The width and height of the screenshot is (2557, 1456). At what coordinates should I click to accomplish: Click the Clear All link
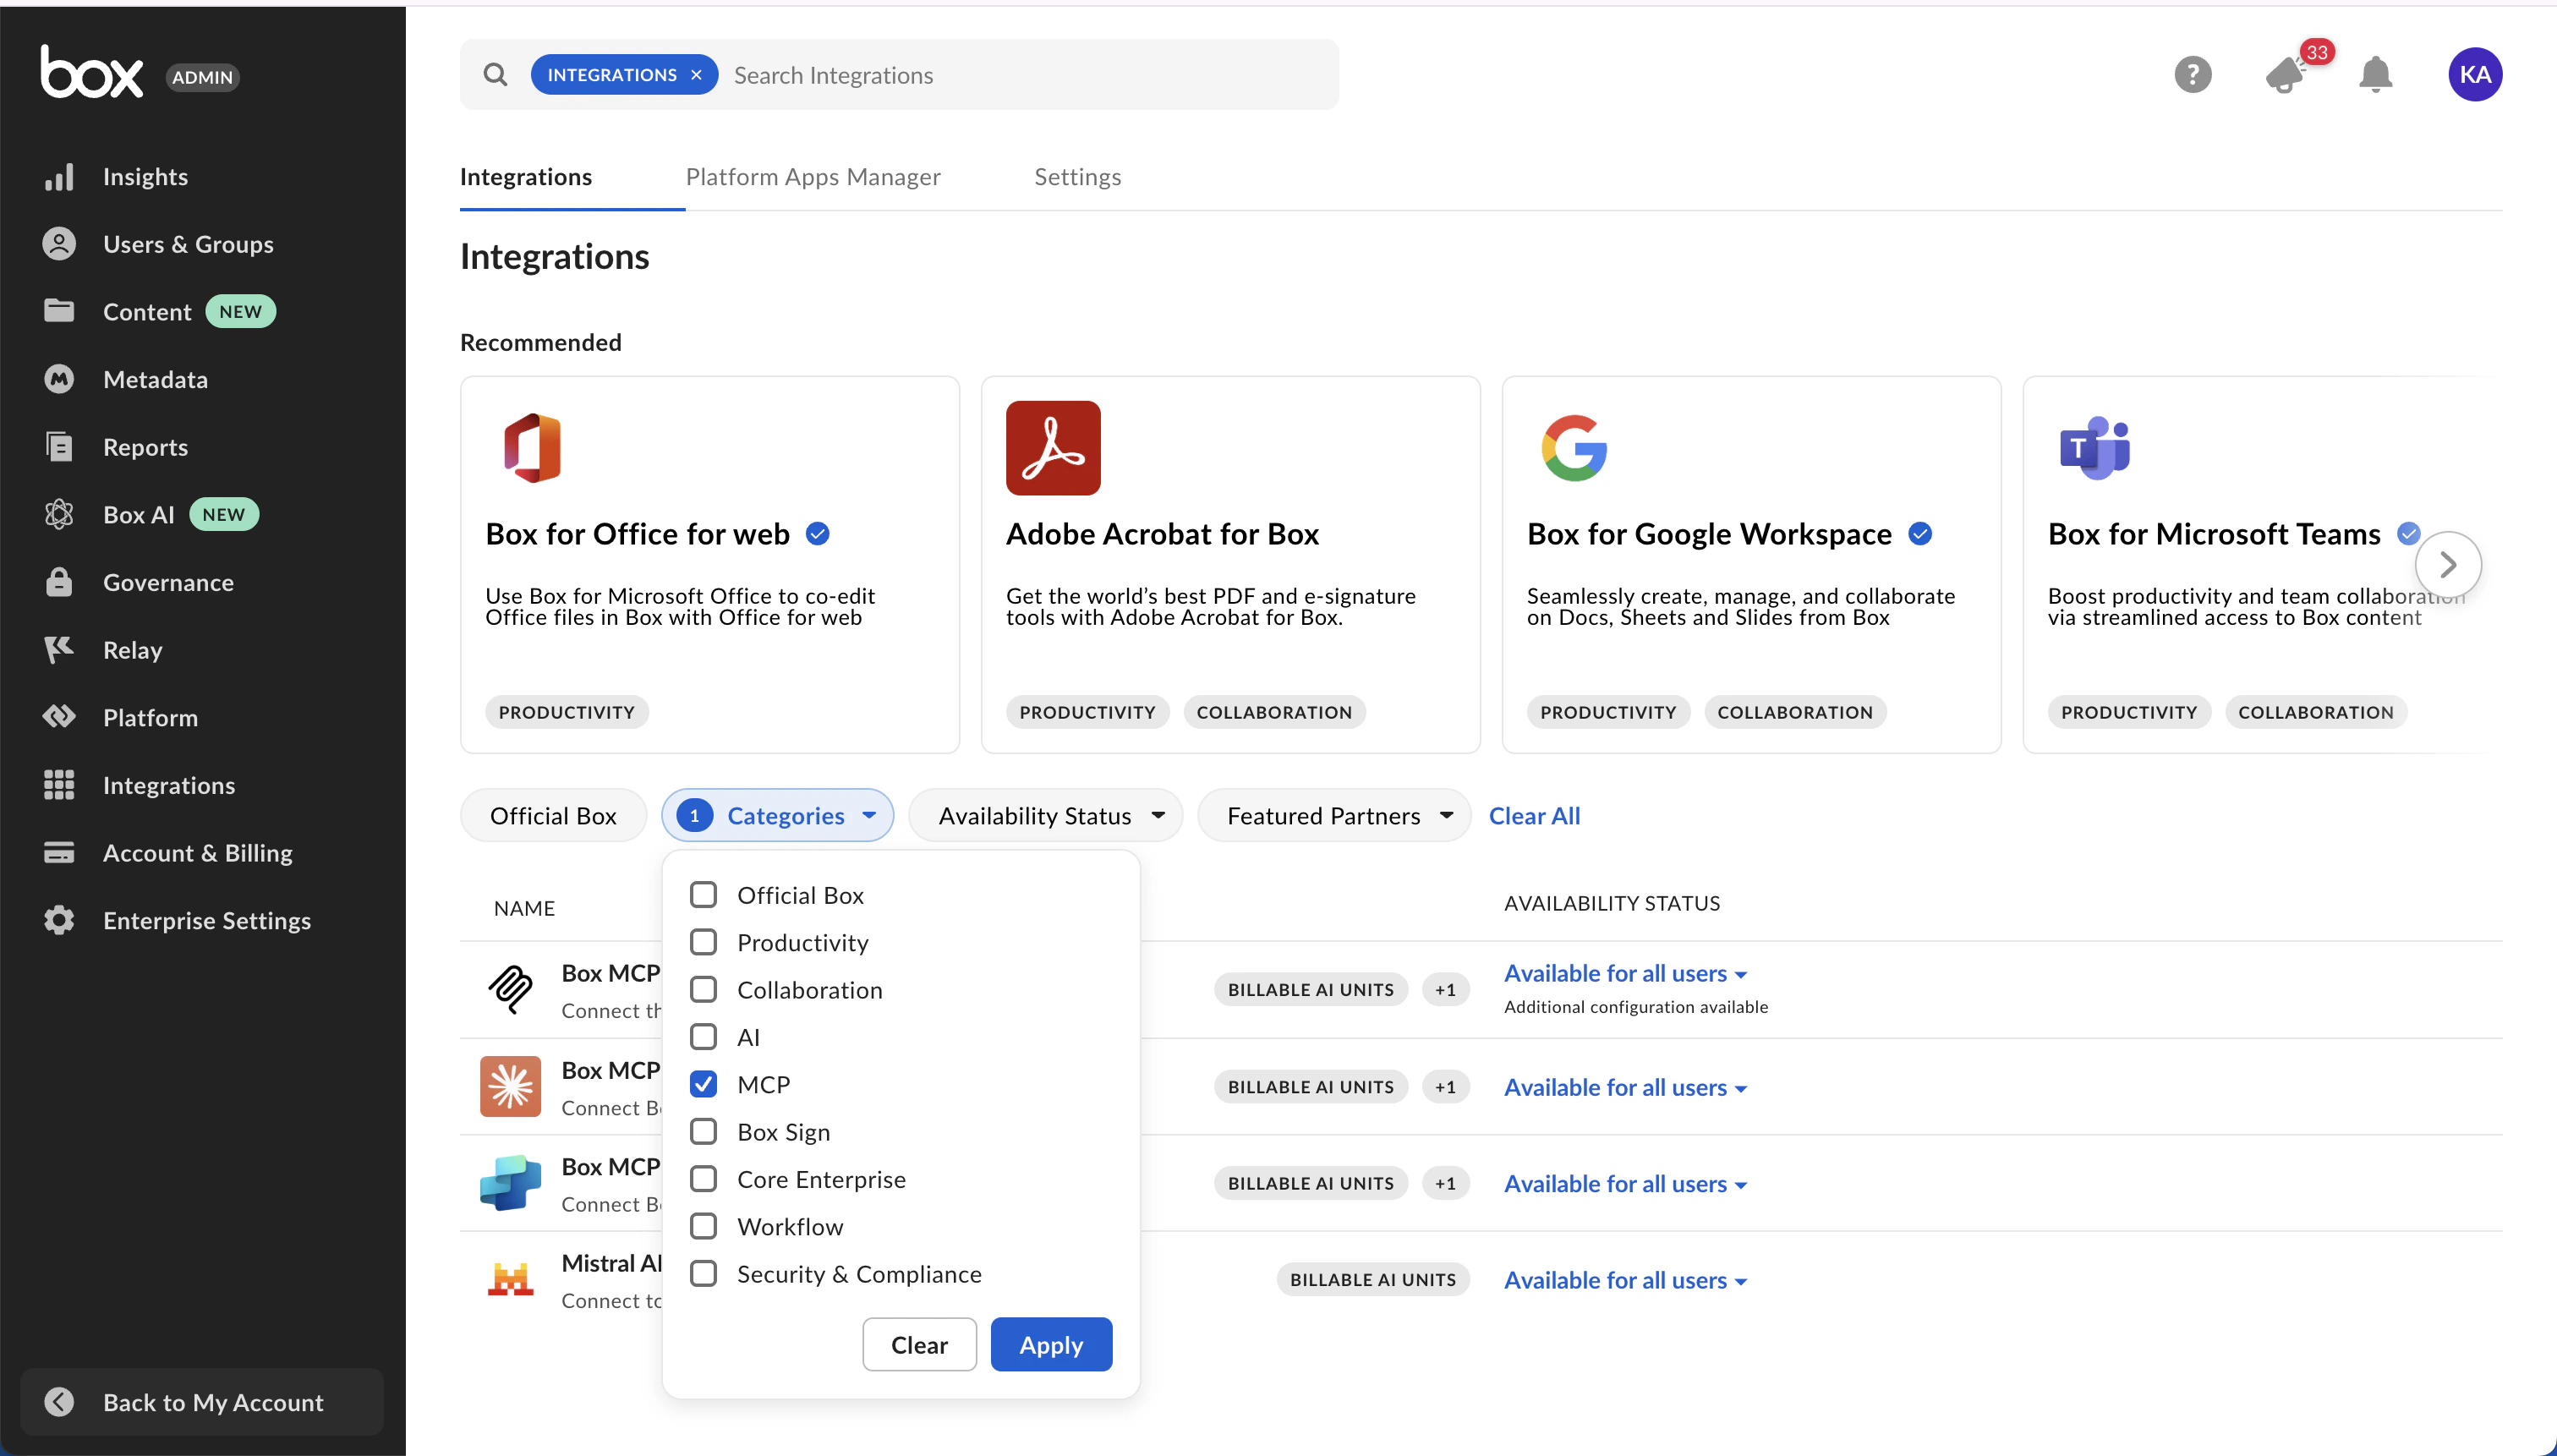pyautogui.click(x=1533, y=816)
